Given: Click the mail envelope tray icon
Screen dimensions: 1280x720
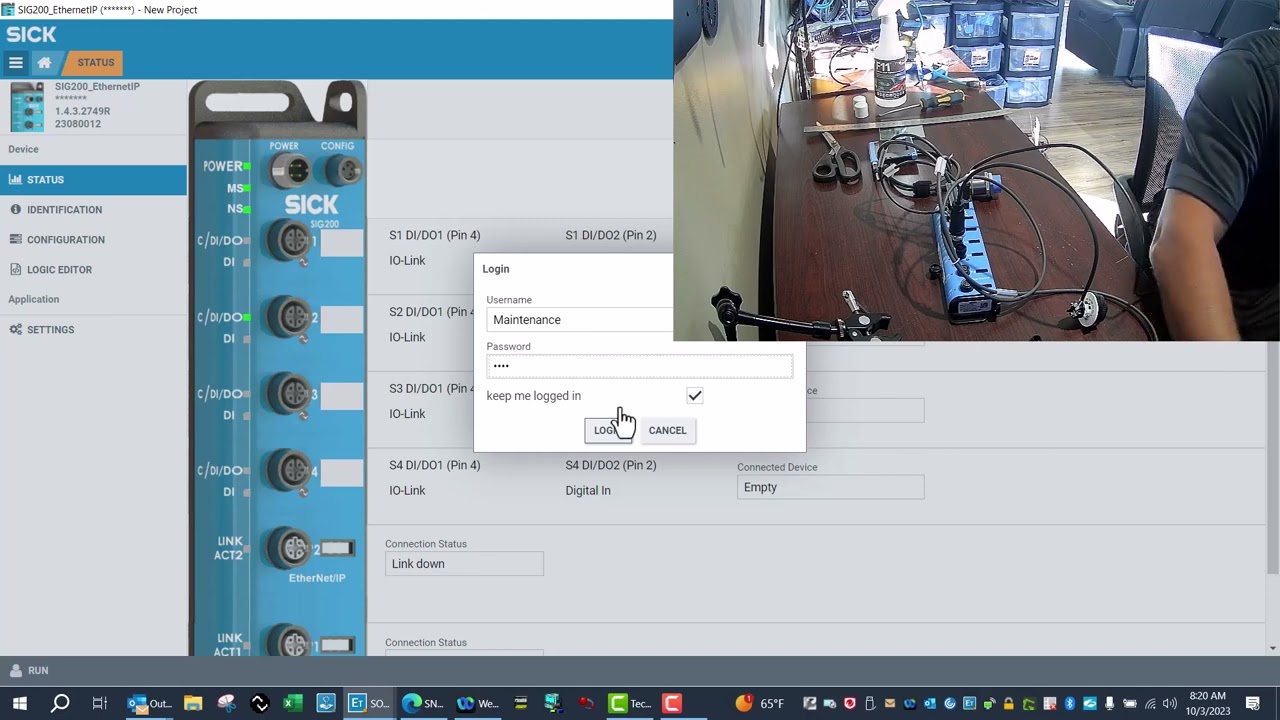Looking at the screenshot, I should [x=889, y=703].
